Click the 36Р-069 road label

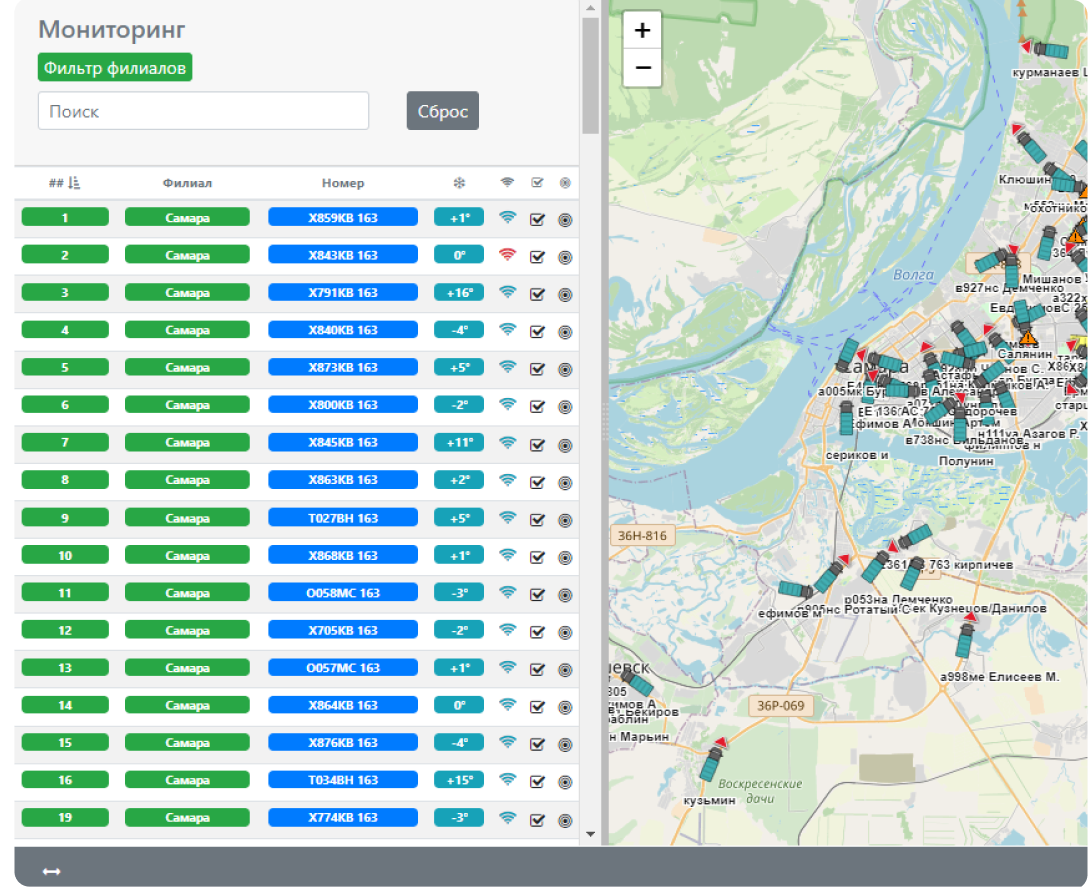coord(781,705)
